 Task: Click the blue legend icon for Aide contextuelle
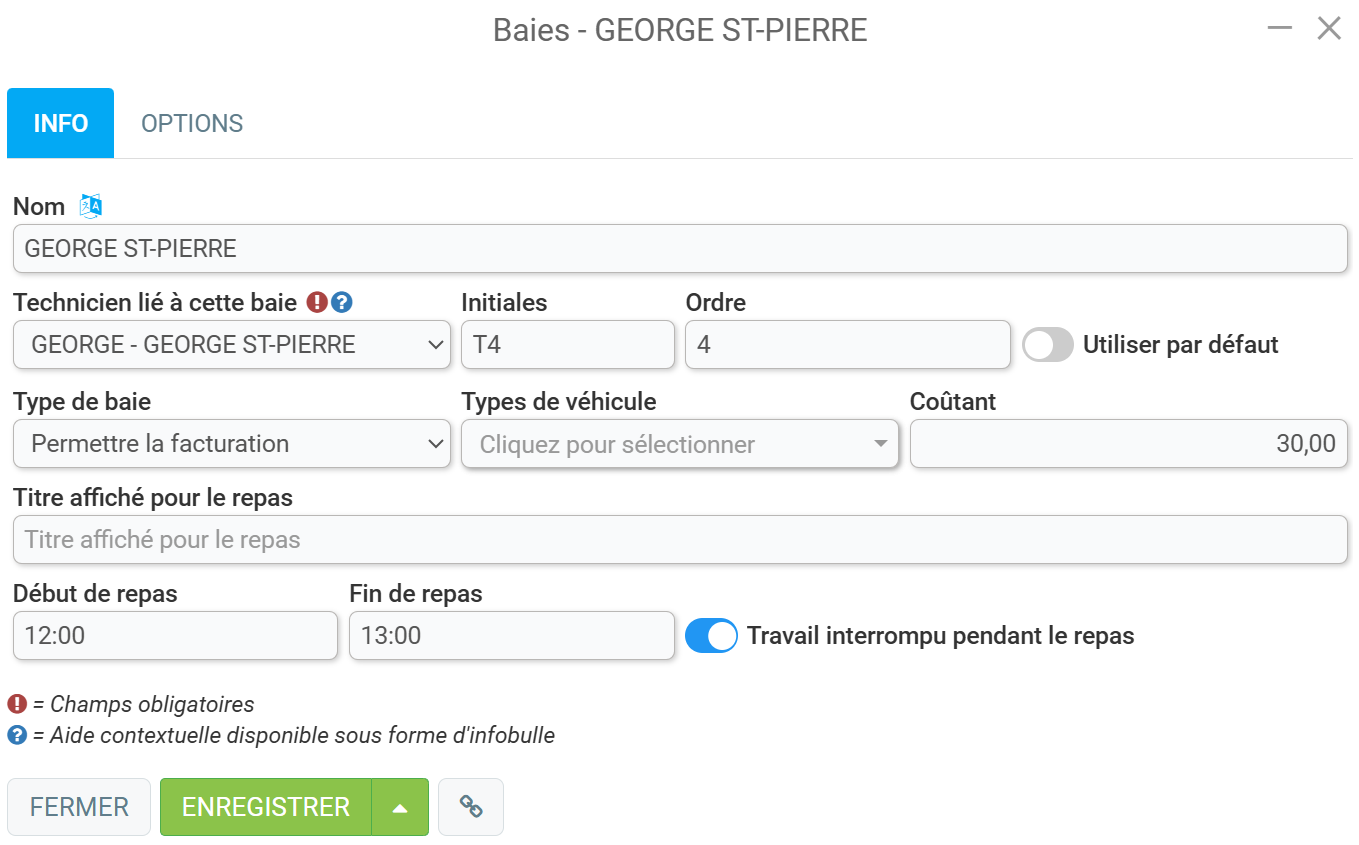17,736
